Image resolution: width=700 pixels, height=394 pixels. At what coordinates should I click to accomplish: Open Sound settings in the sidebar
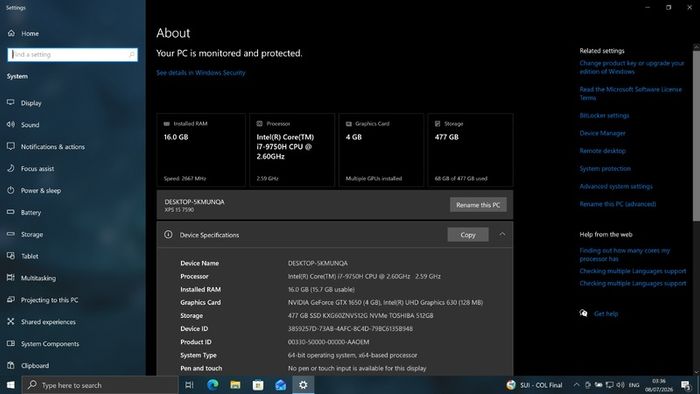pyautogui.click(x=23, y=125)
